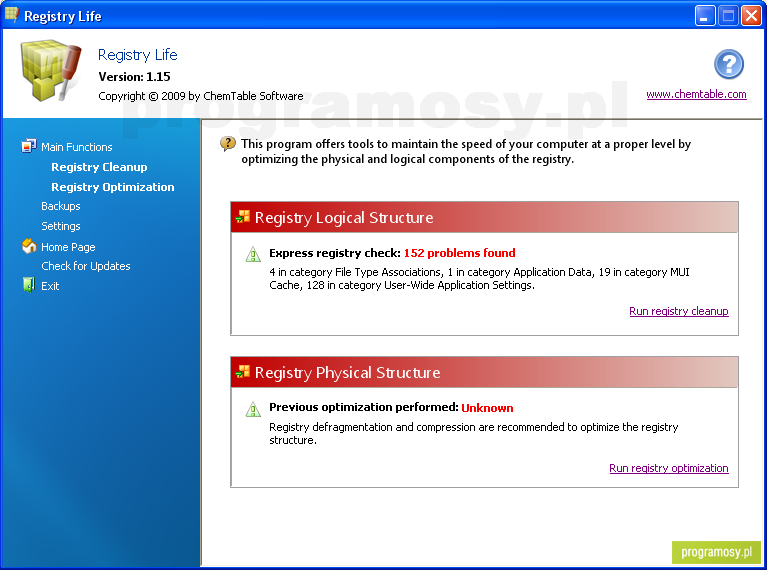Screen dimensions: 767x570
Task: Click the Registry Life heading text
Action: coord(137,55)
